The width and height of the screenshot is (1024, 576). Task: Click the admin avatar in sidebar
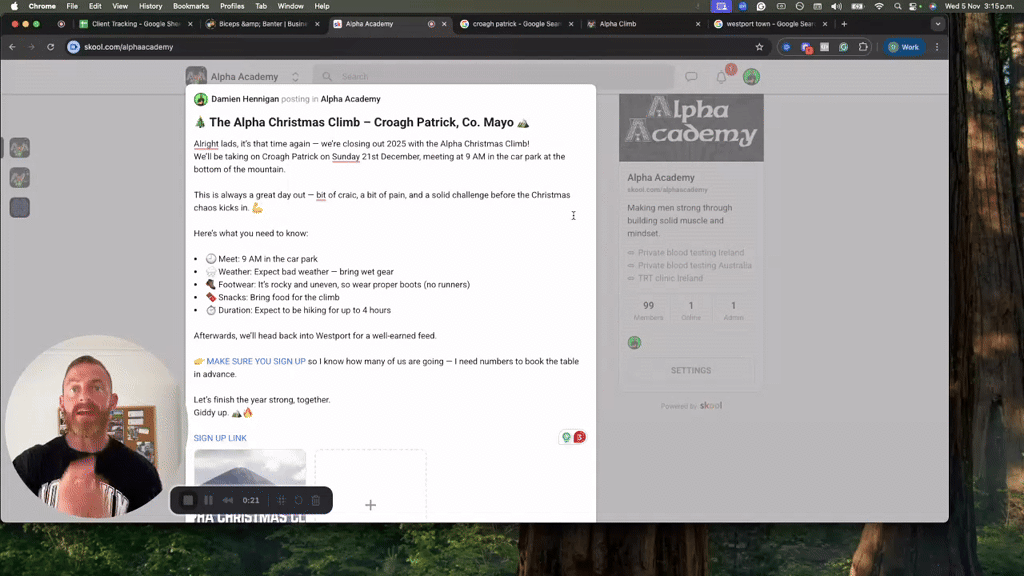point(634,343)
